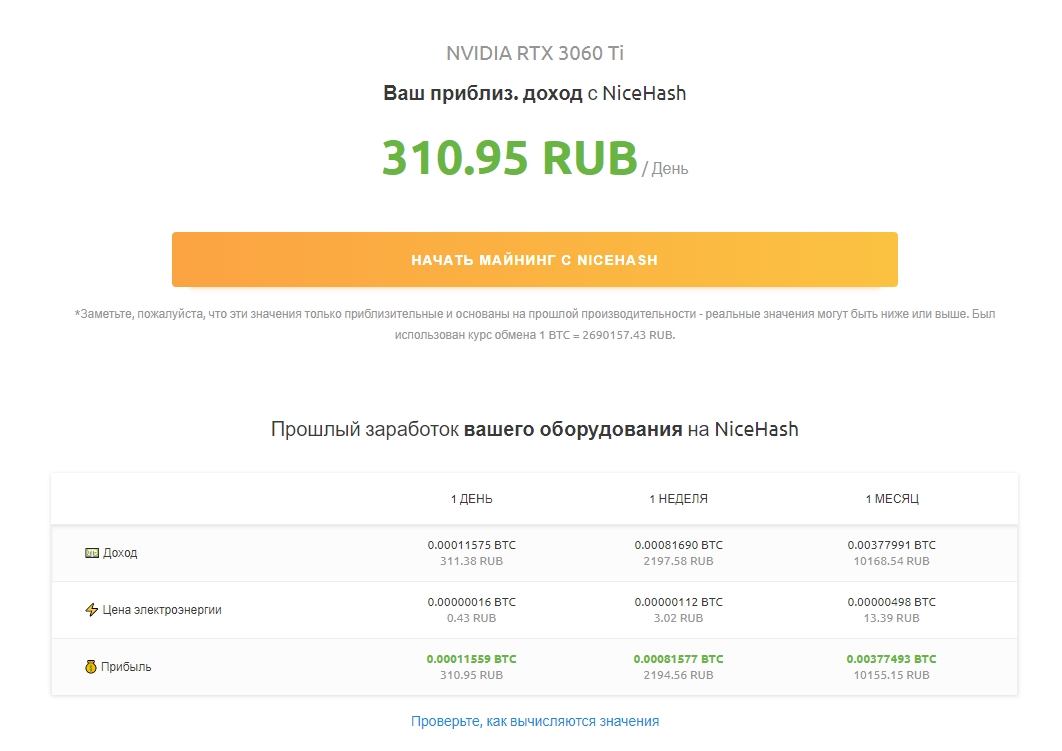
Task: Select the 1 МЕСЯЦ column header
Action: [891, 498]
